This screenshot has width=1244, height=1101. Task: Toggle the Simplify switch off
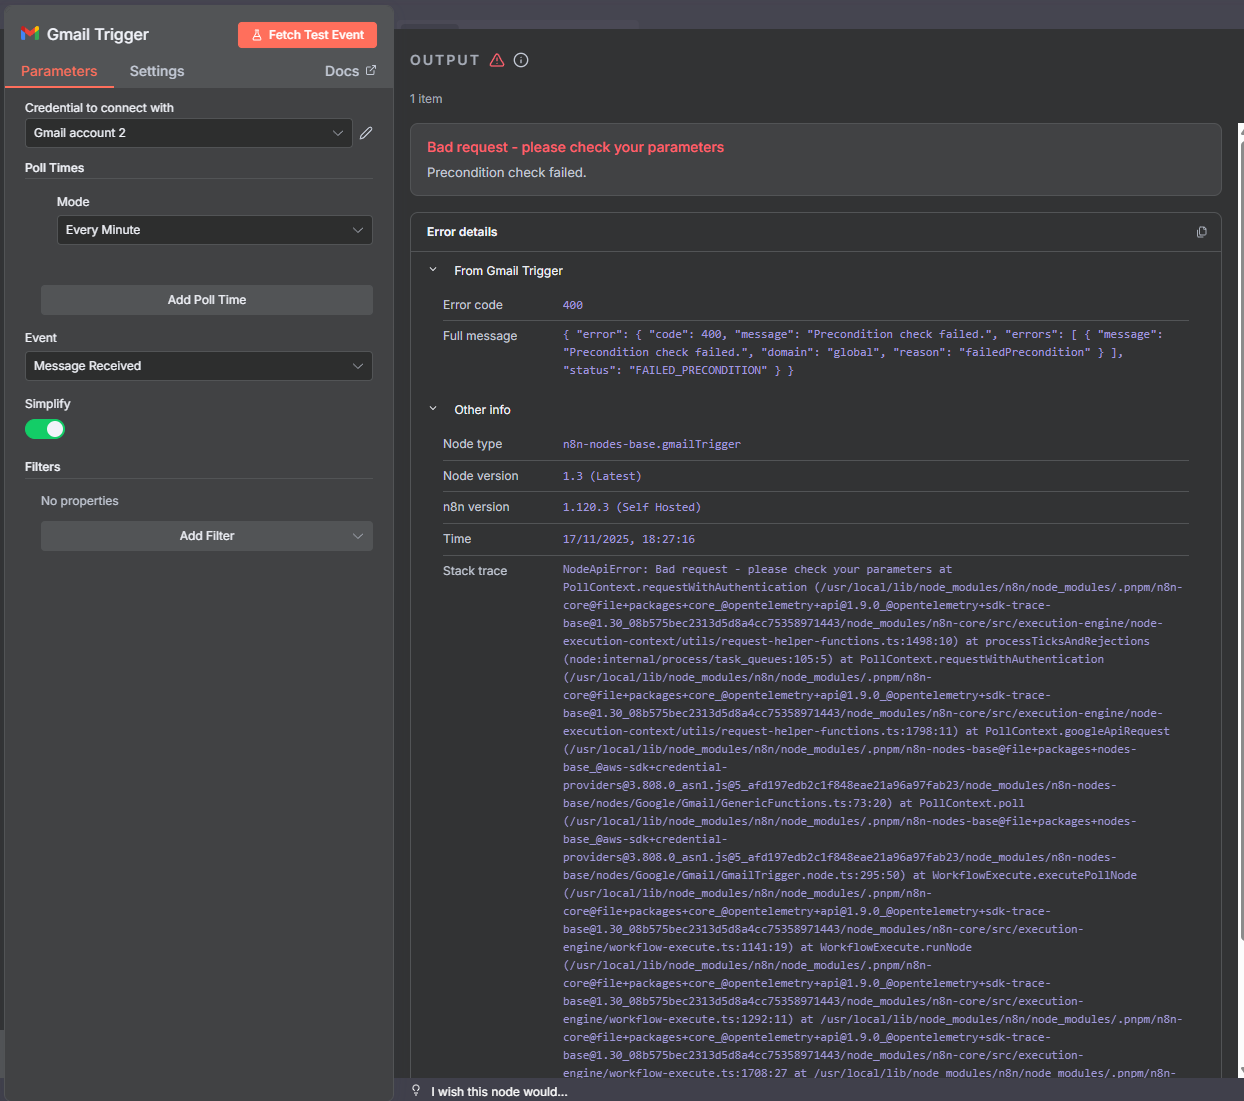point(45,429)
